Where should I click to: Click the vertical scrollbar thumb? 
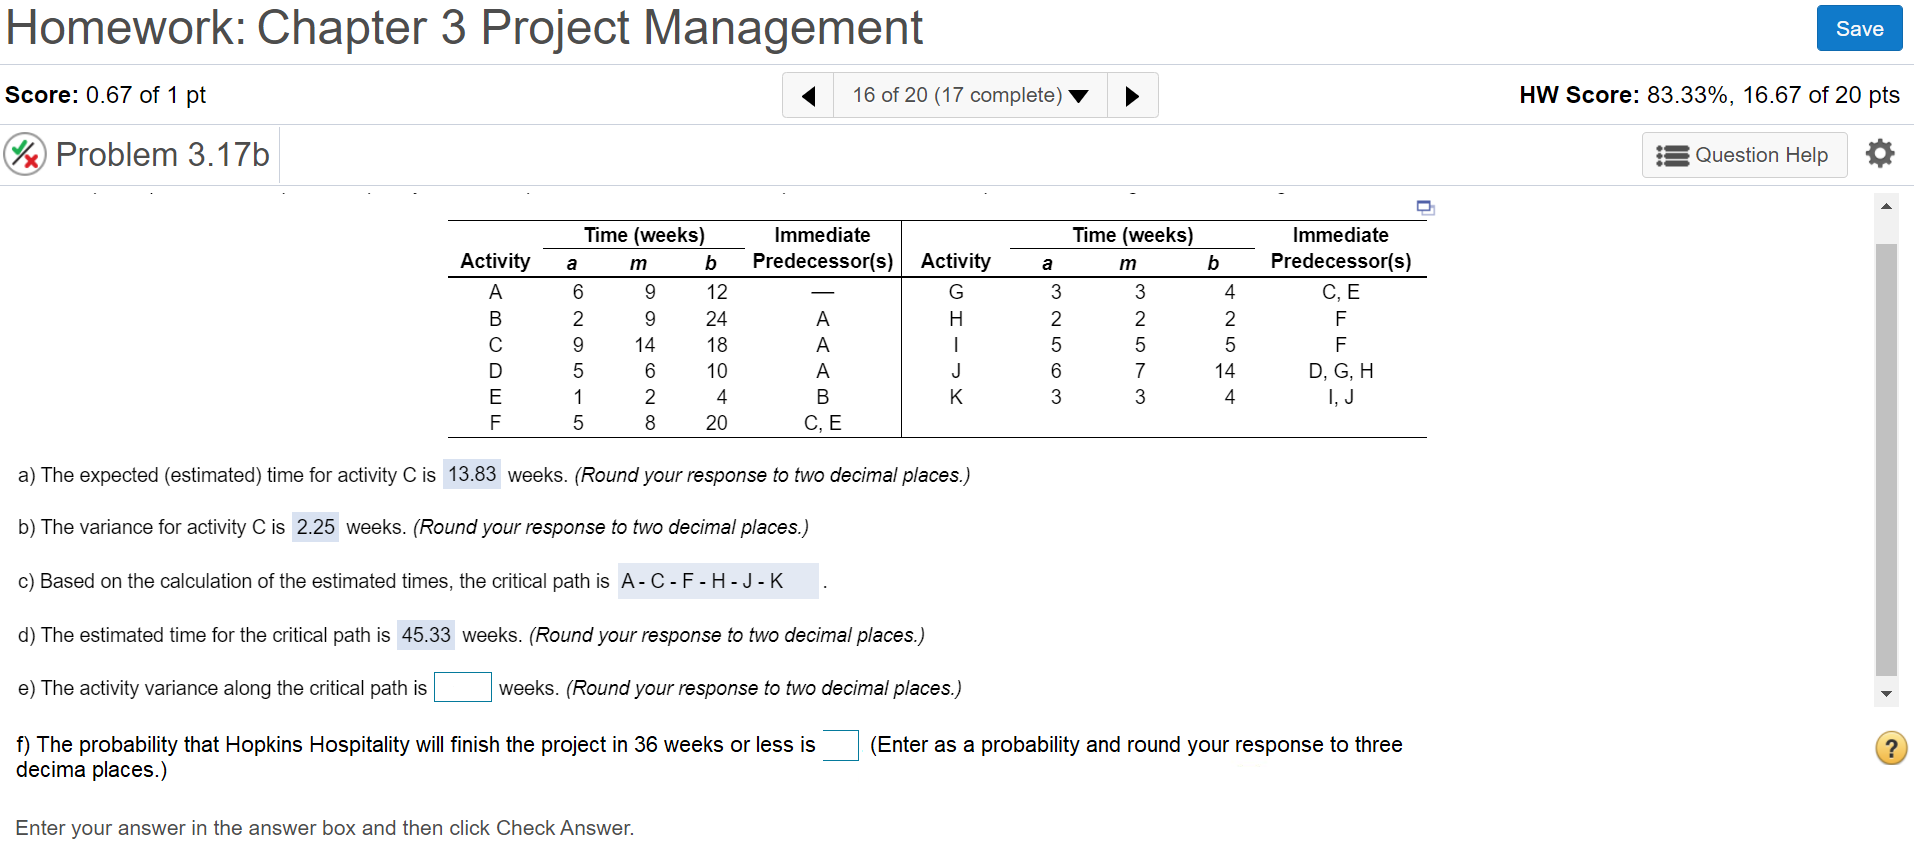1886,458
